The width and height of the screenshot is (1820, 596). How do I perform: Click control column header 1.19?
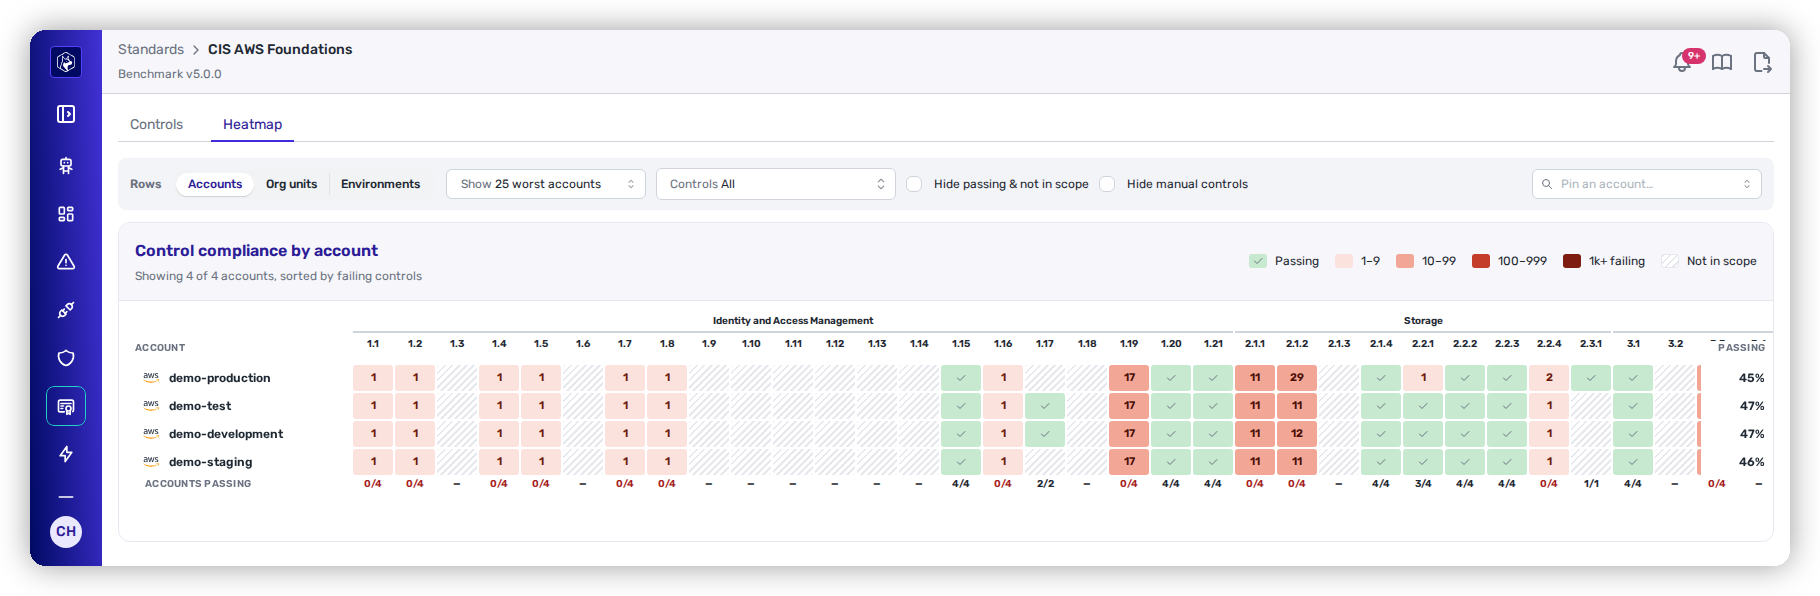click(1129, 344)
